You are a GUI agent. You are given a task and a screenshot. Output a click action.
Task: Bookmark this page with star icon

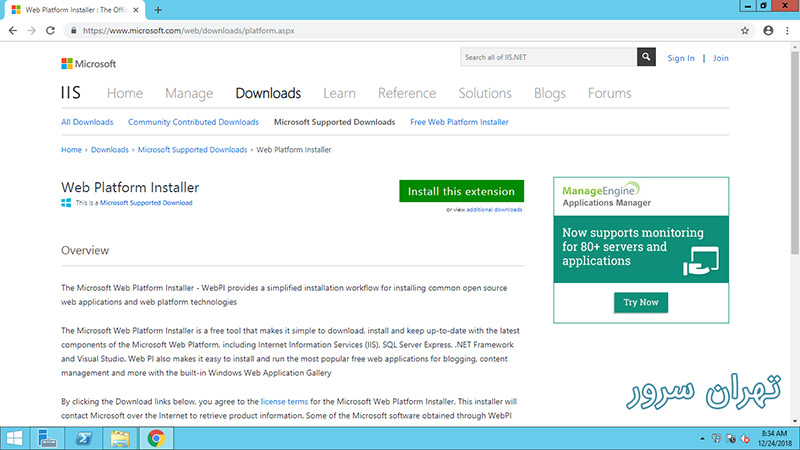pos(745,30)
